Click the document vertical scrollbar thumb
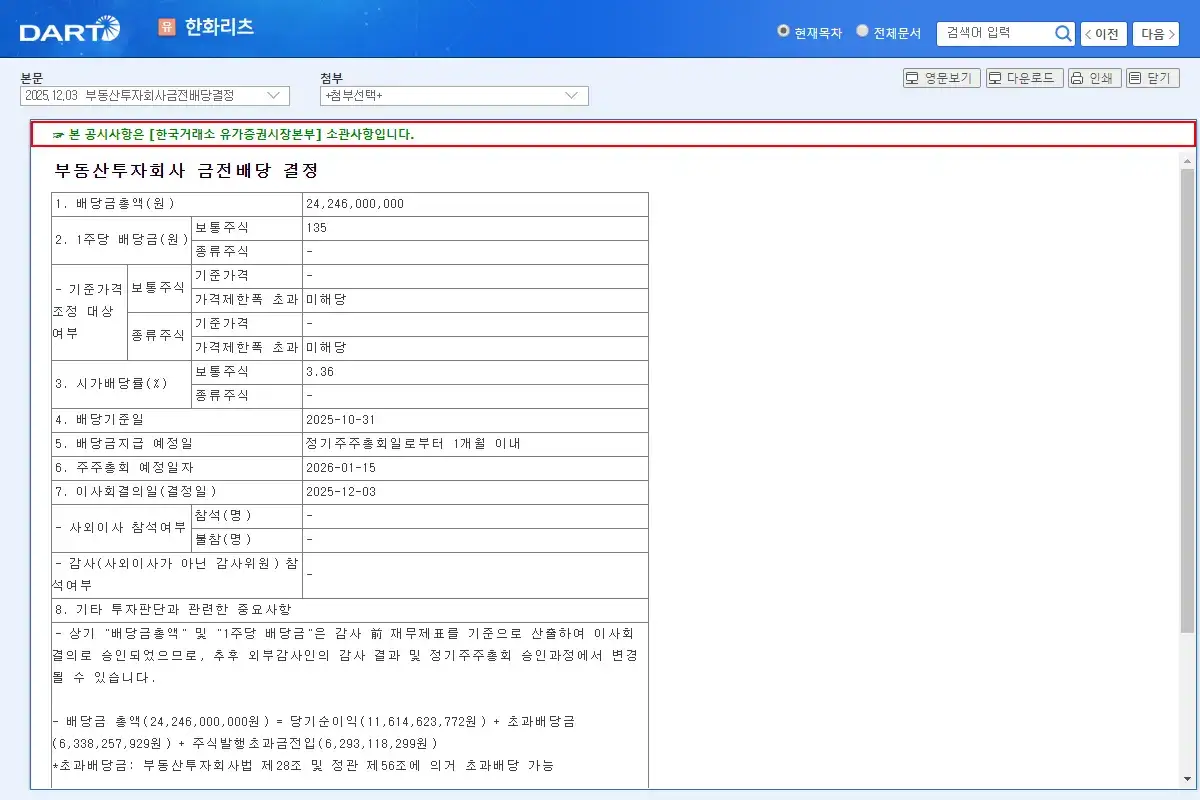Image resolution: width=1200 pixels, height=800 pixels. coord(1187,400)
